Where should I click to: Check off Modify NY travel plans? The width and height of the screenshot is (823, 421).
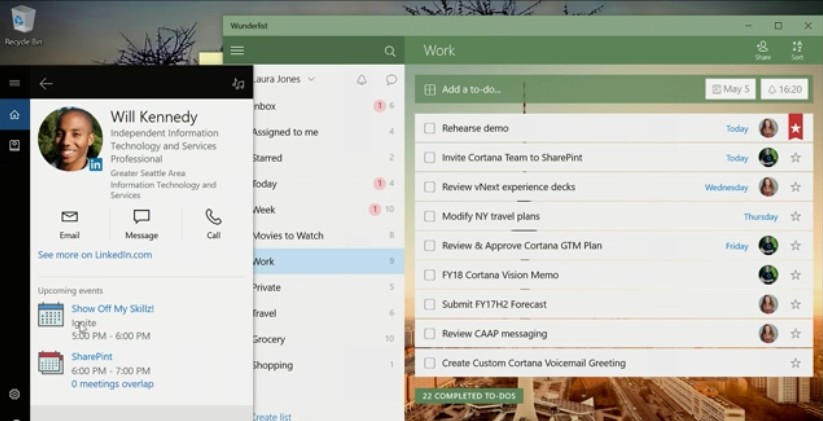click(x=429, y=216)
